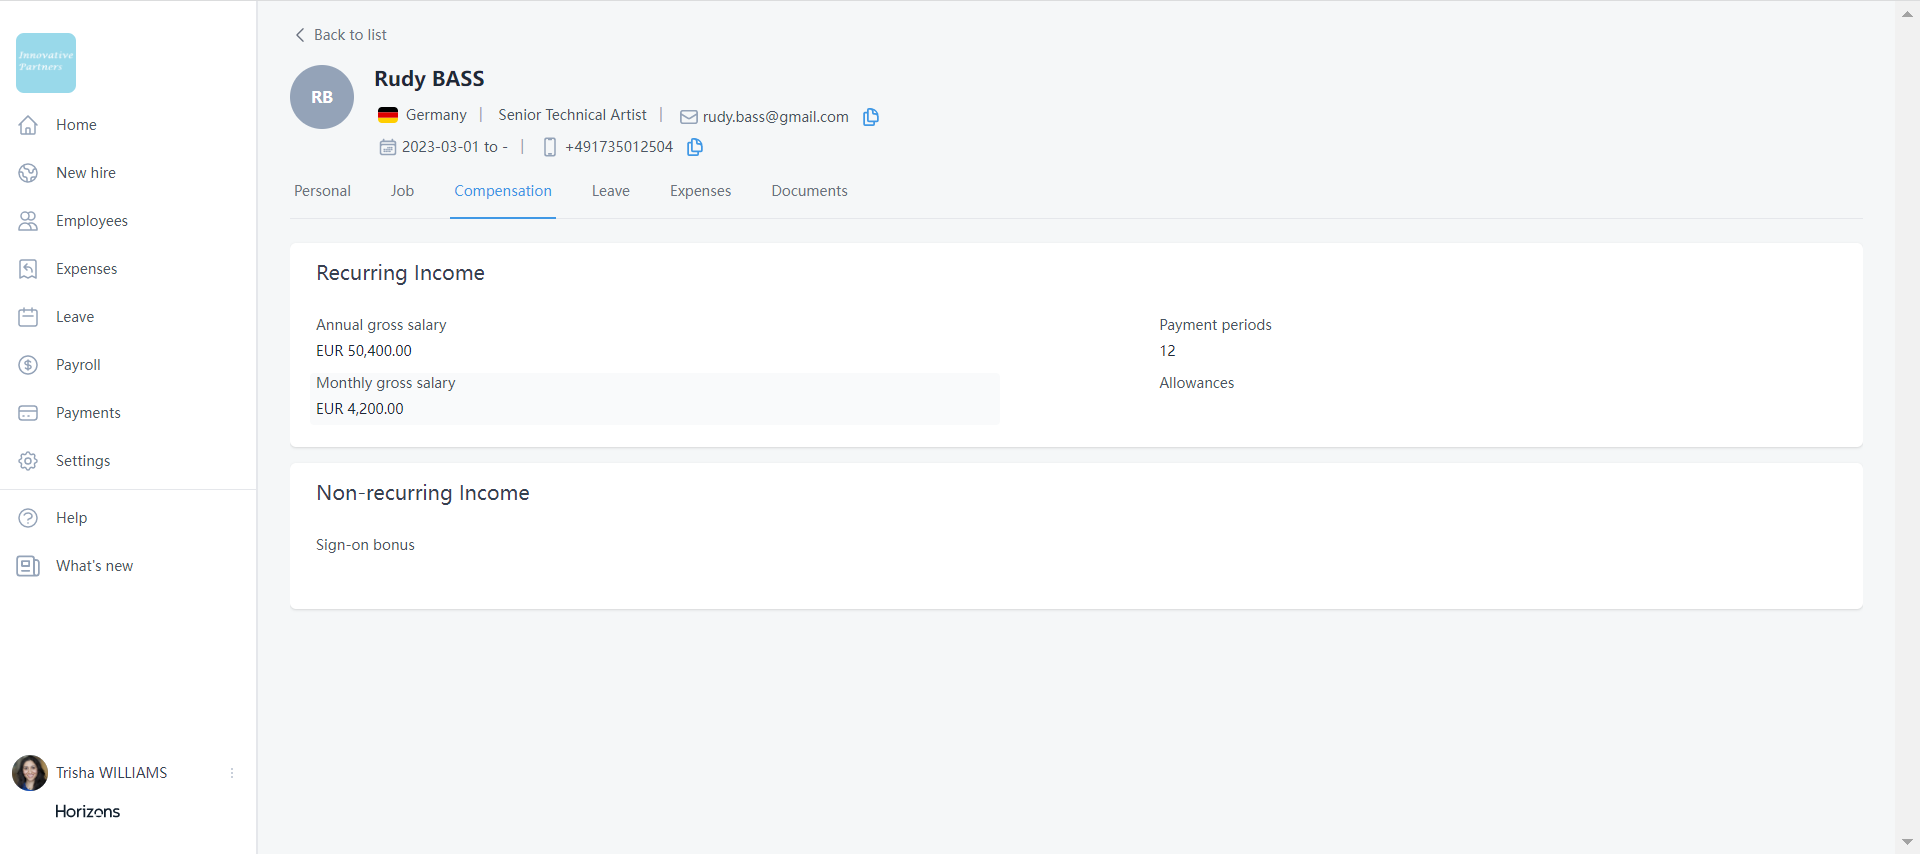Open Payments in the sidebar
This screenshot has width=1920, height=854.
tap(88, 413)
